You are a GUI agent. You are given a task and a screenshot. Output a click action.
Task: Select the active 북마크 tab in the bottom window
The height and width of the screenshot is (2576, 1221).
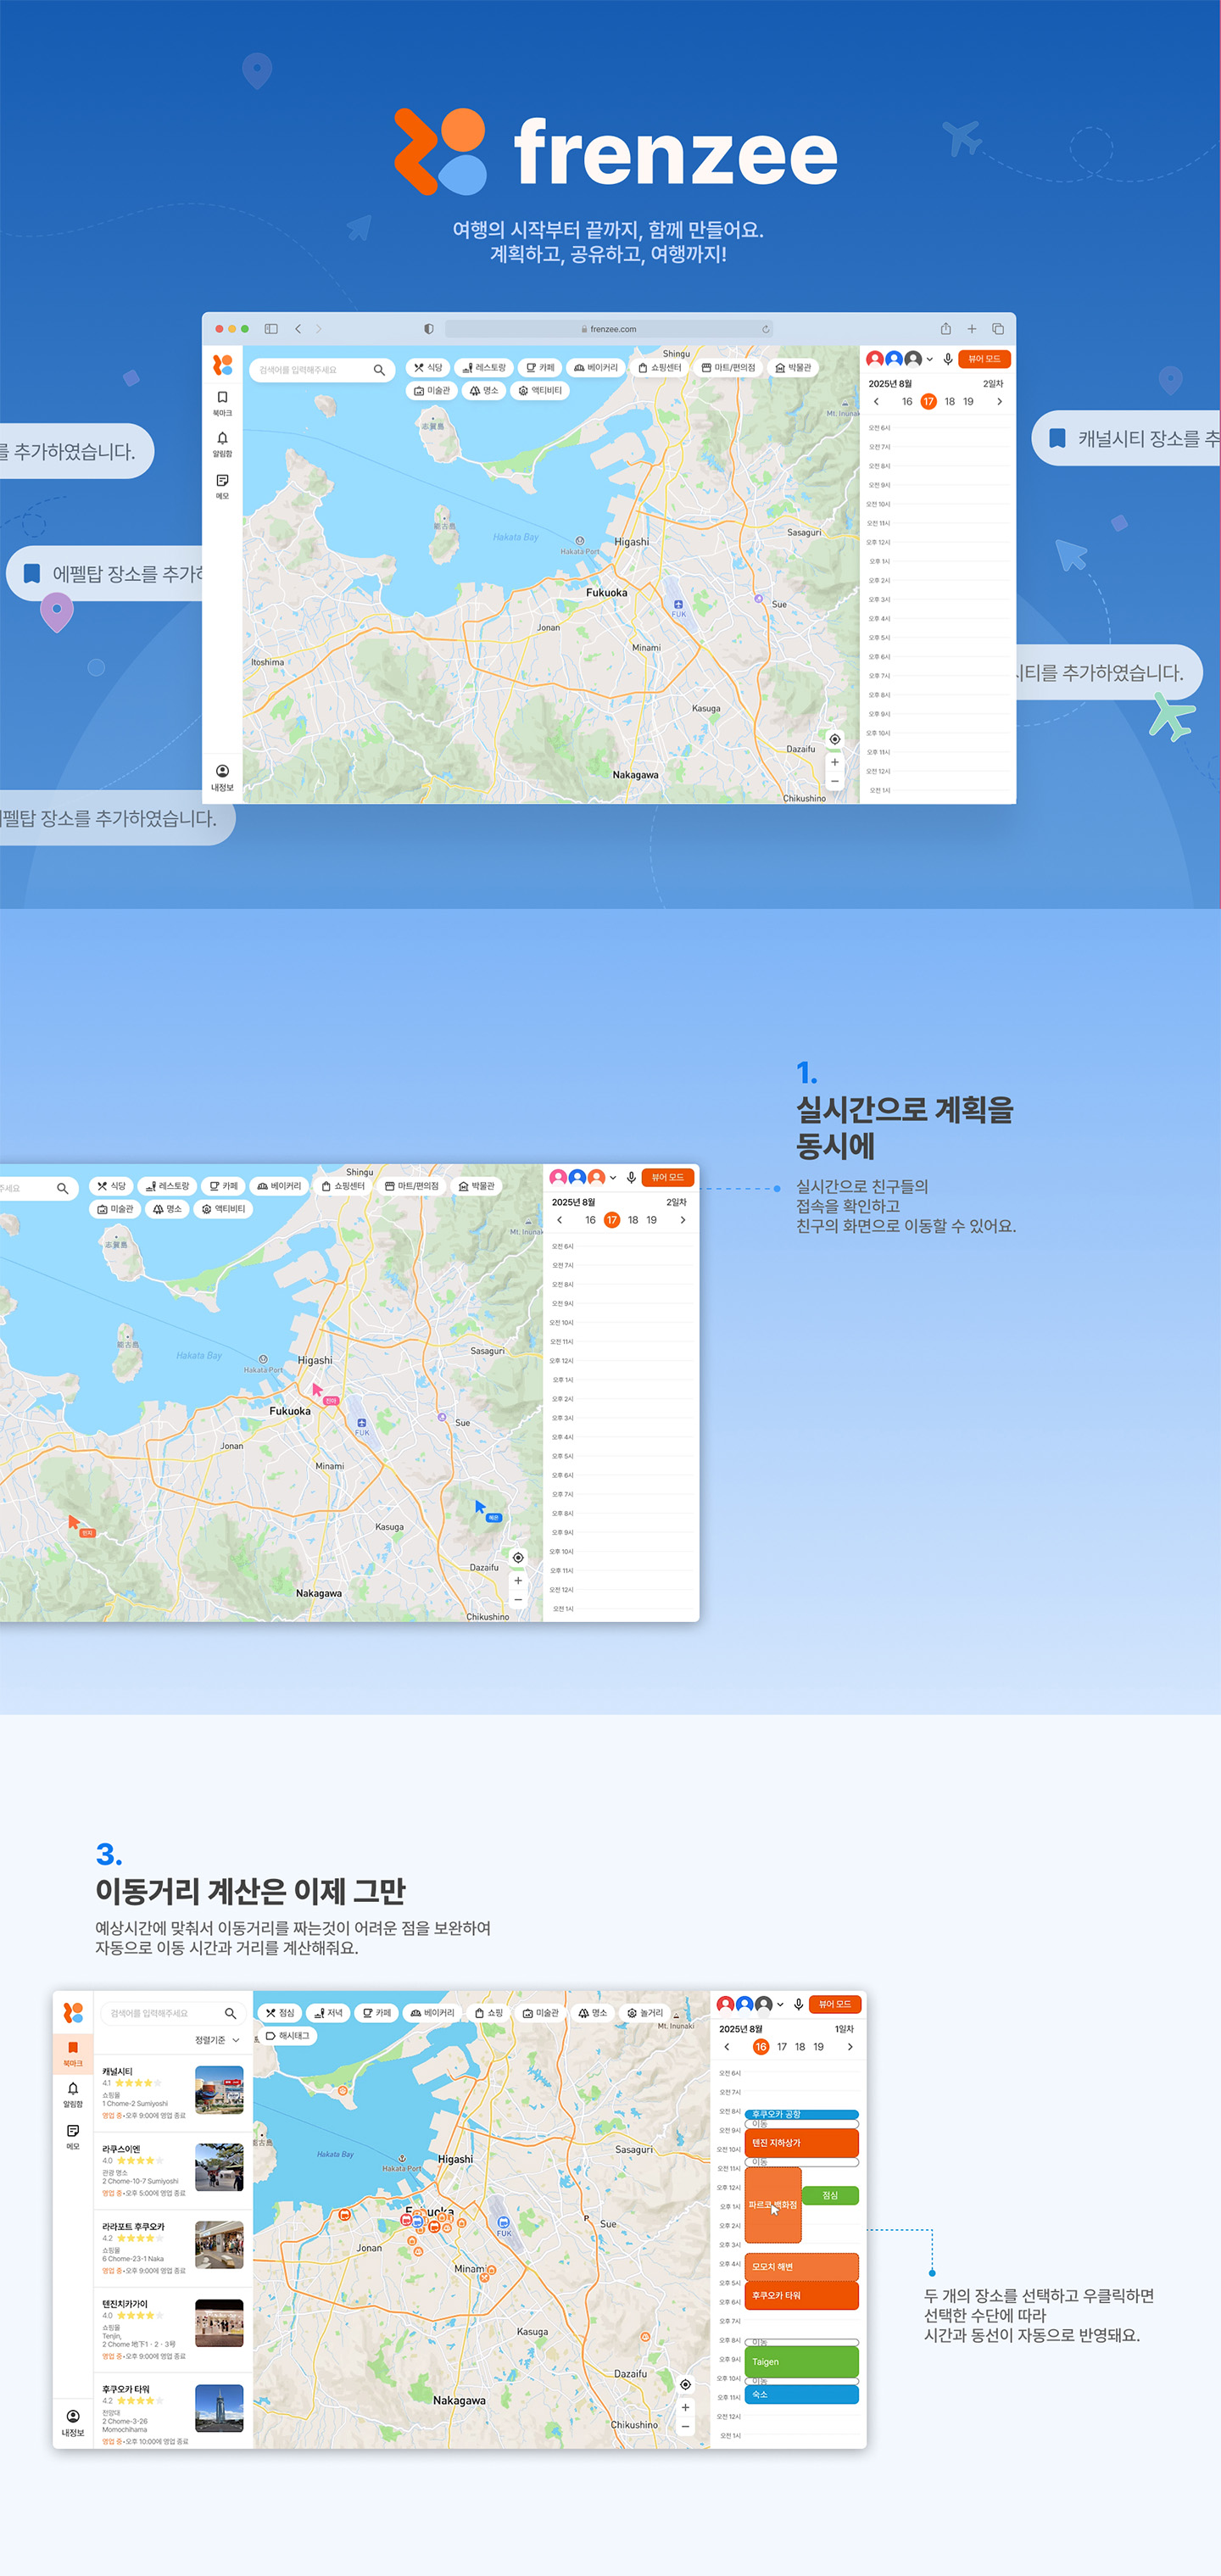click(x=73, y=2053)
